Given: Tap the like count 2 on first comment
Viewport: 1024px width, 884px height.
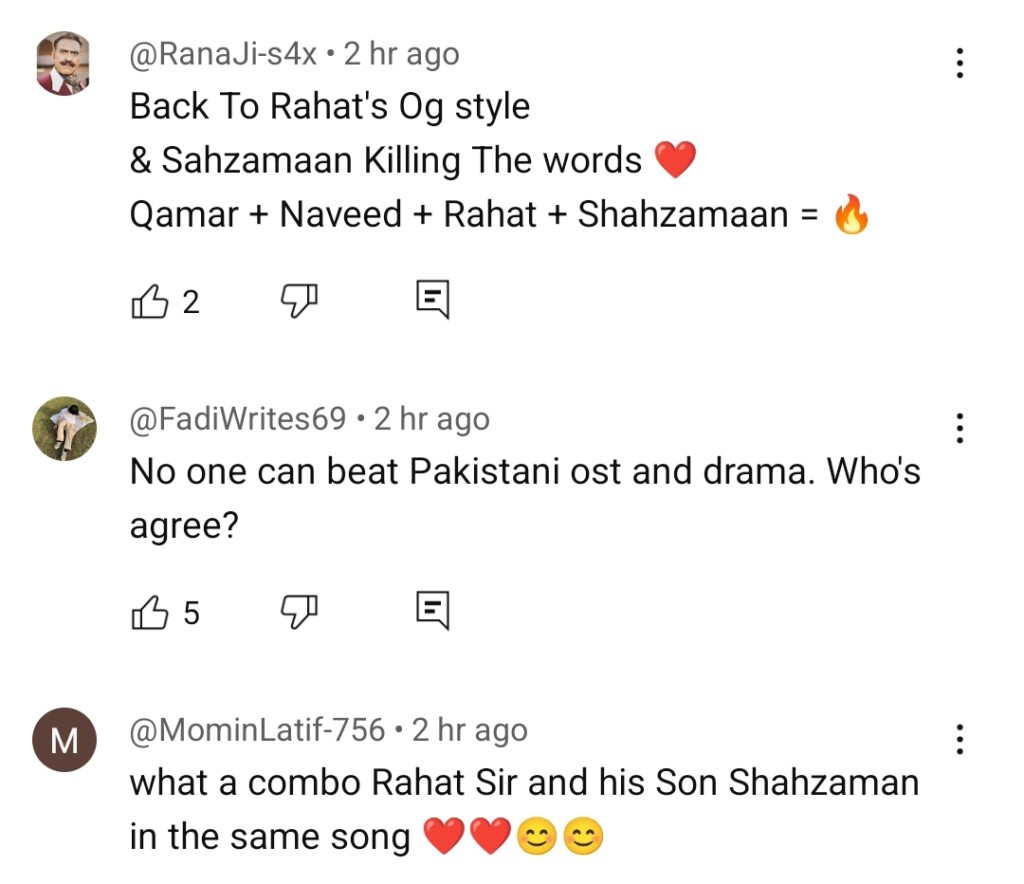Looking at the screenshot, I should pos(191,301).
